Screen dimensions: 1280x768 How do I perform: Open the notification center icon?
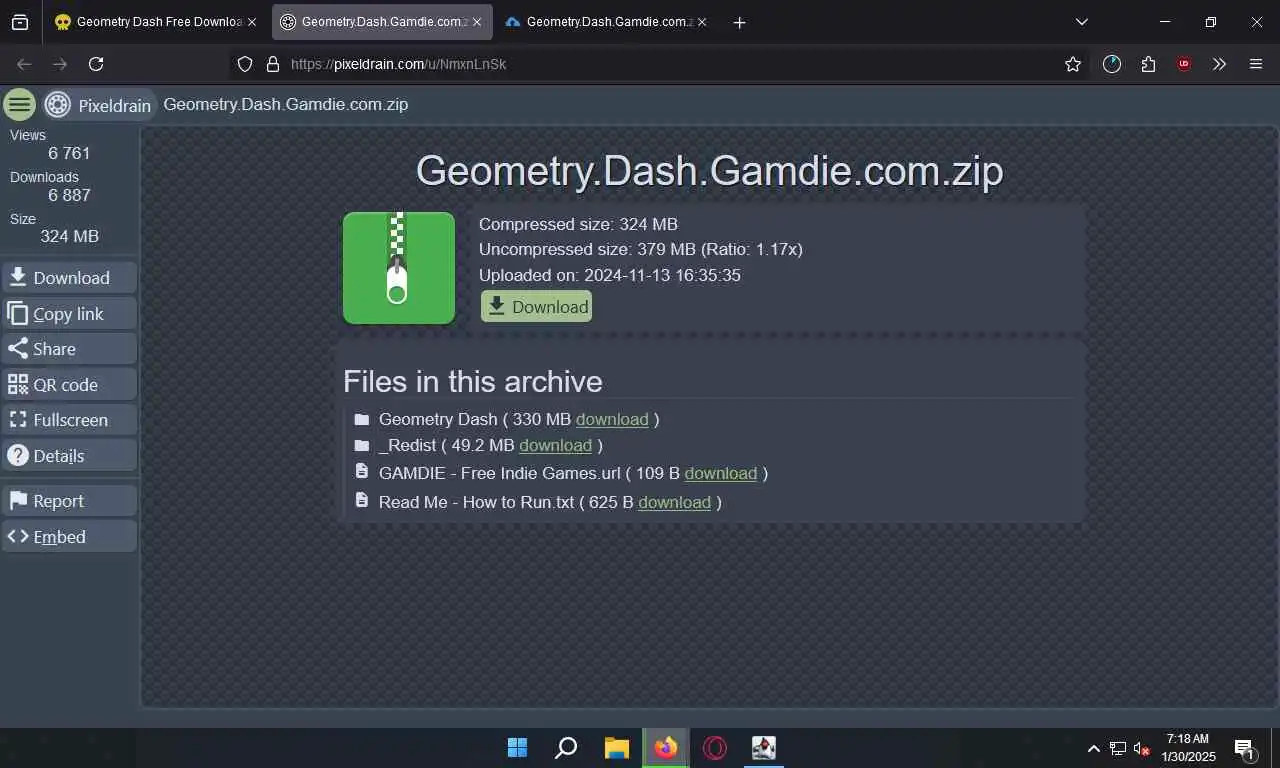point(1245,748)
